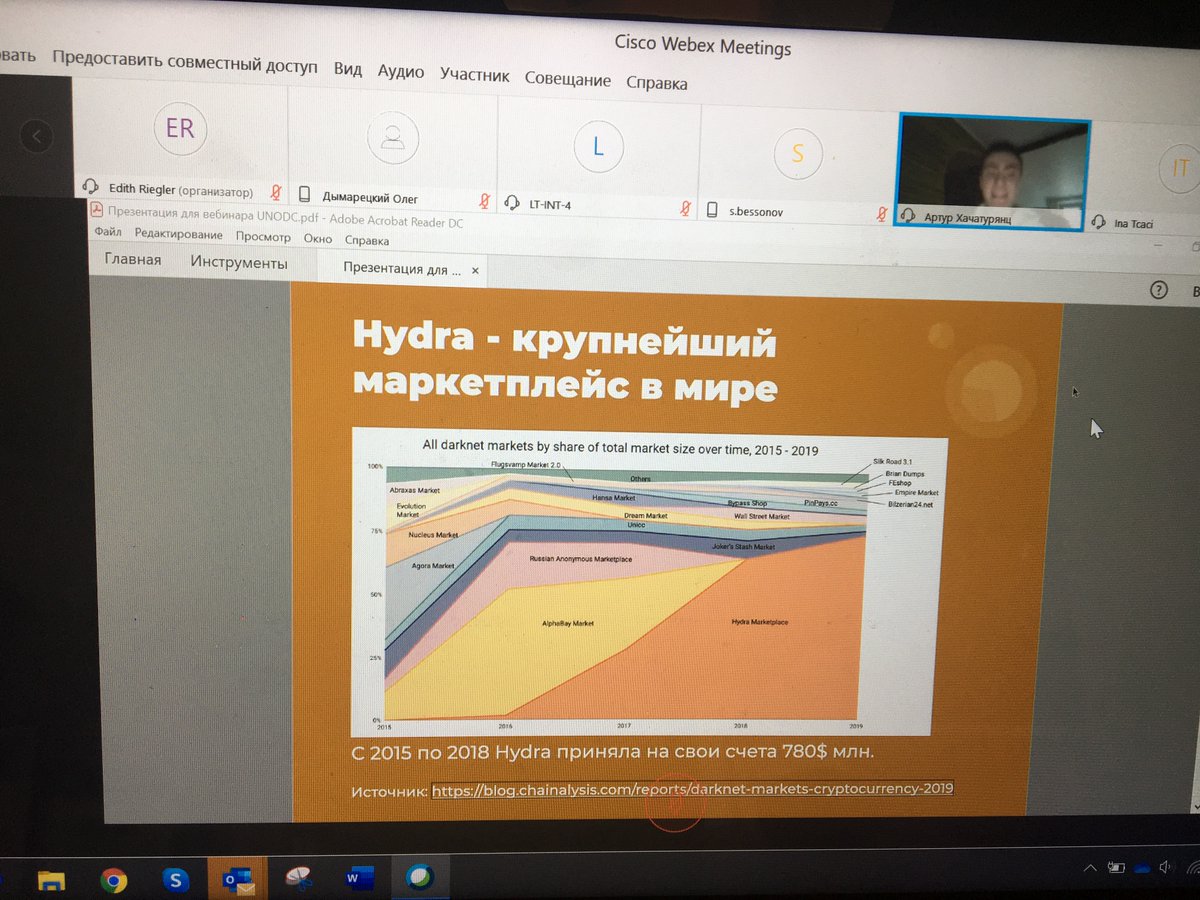The width and height of the screenshot is (1200, 900).
Task: Select the L avatar of LT-INT-4
Action: click(x=598, y=147)
